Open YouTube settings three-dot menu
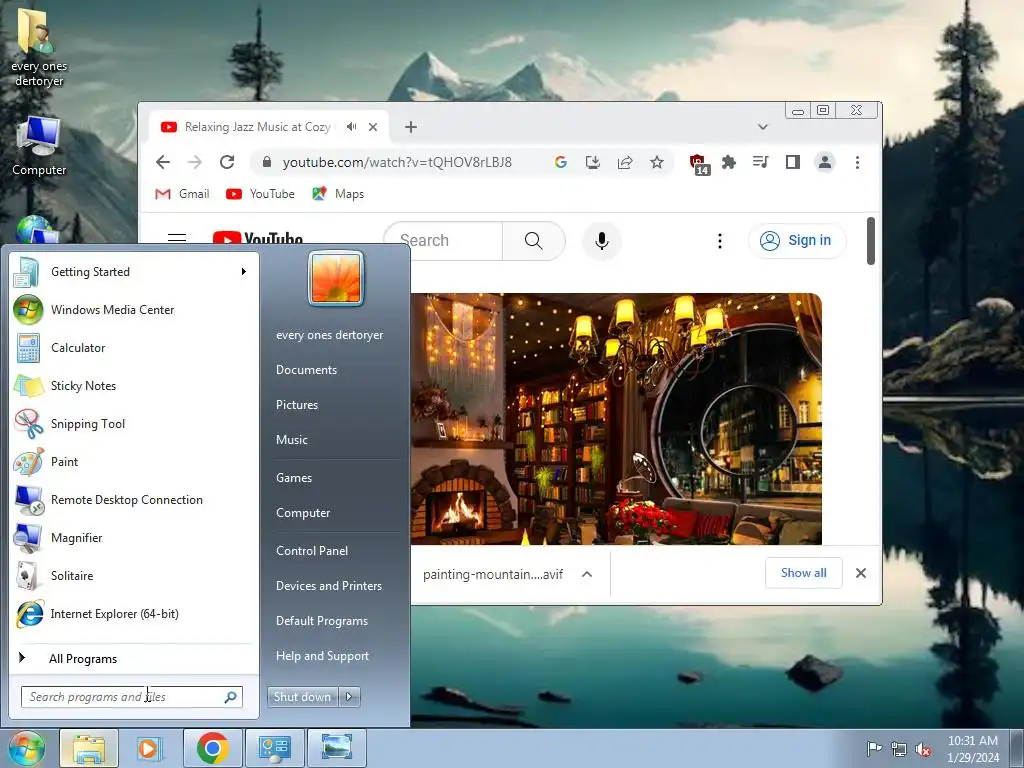 tap(720, 241)
